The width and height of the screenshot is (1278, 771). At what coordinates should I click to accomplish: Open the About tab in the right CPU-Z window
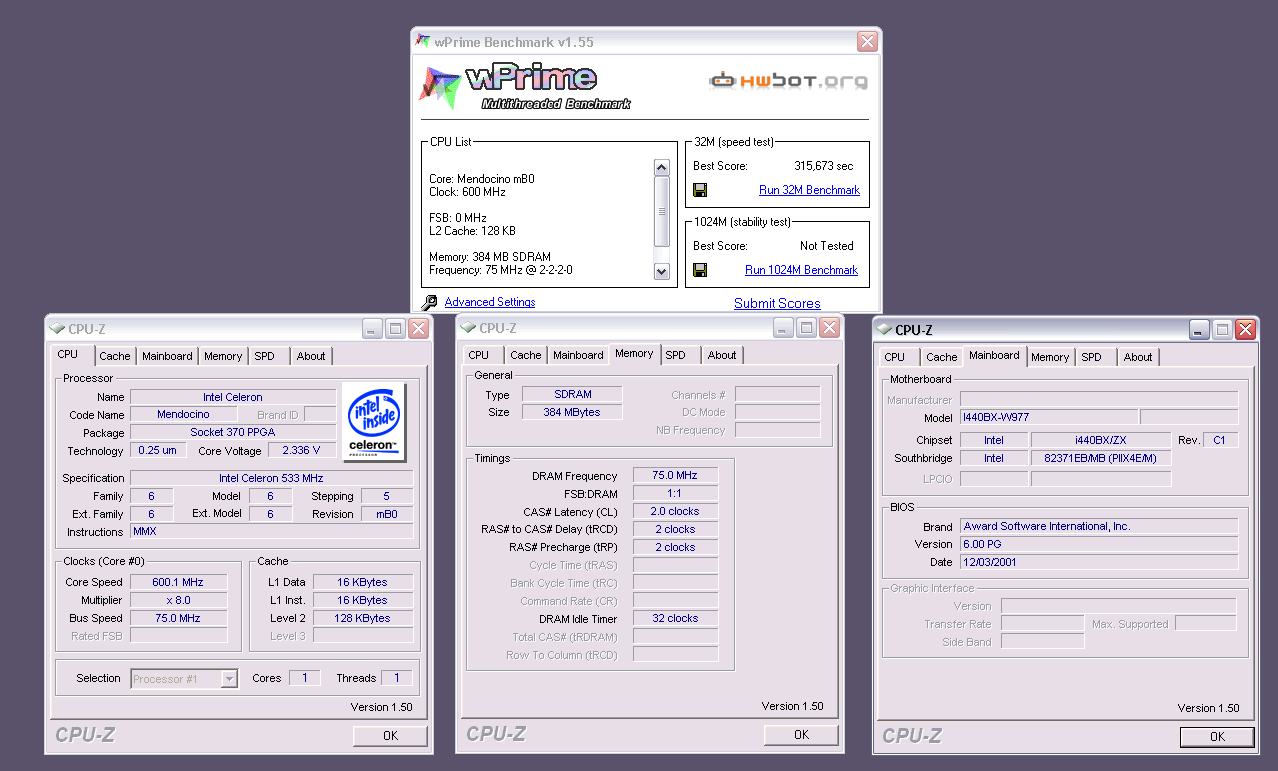point(1138,357)
